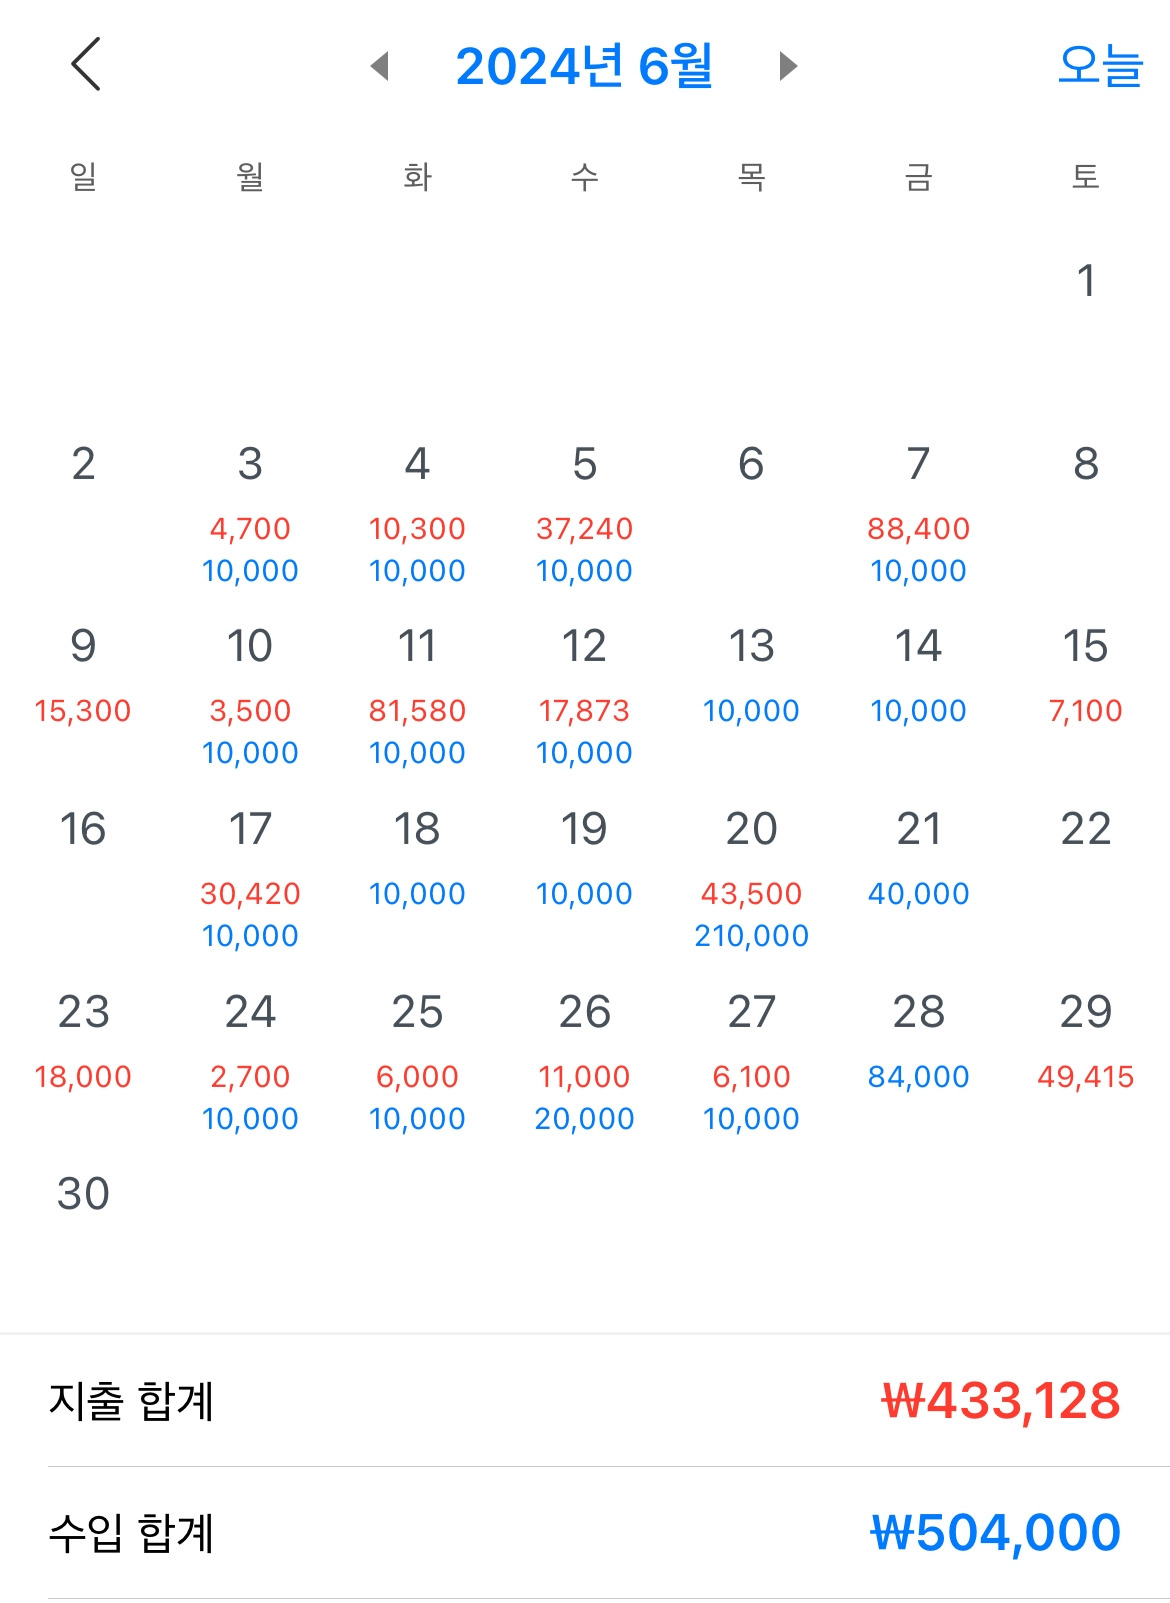Tap day 21 with 40,000 income
Viewport: 1170px width, 1603px height.
tap(918, 858)
